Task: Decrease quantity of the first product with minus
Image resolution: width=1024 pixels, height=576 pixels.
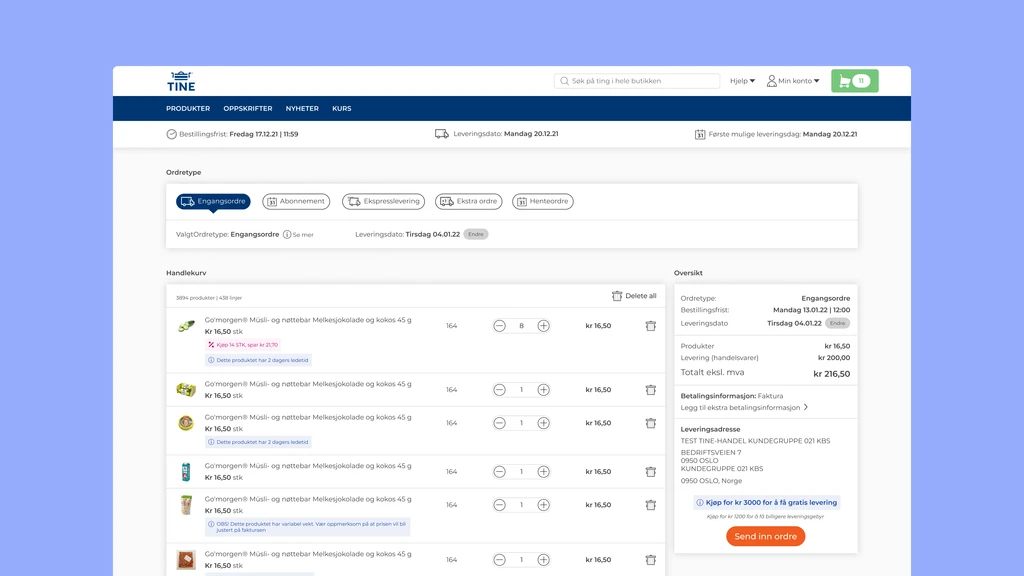Action: click(x=500, y=326)
